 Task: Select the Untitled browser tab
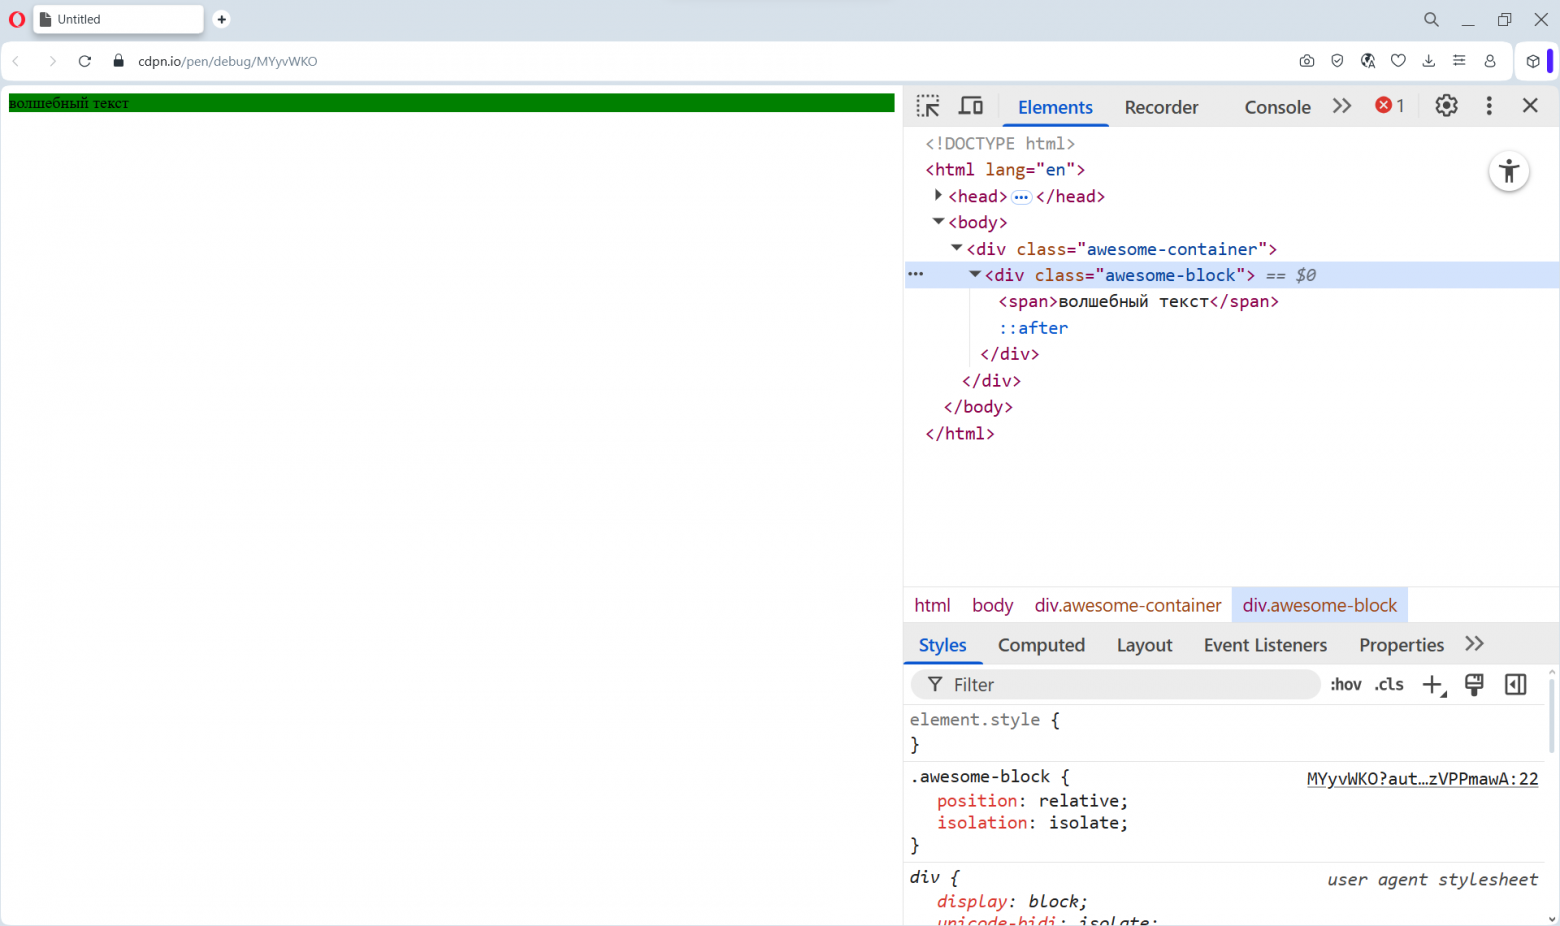pyautogui.click(x=118, y=19)
